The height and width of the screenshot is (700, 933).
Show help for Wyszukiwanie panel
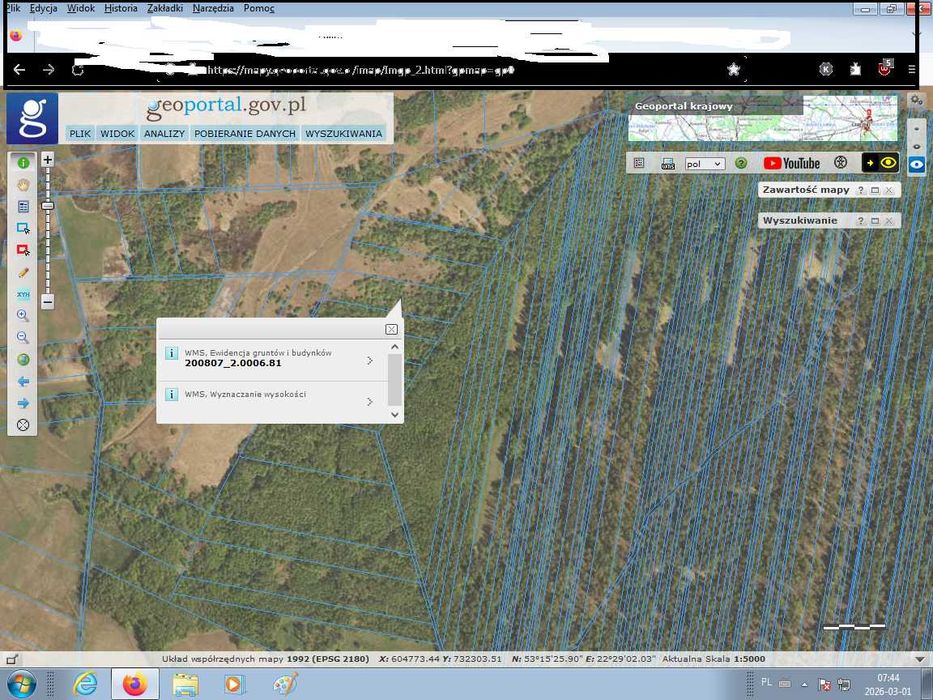tap(860, 221)
